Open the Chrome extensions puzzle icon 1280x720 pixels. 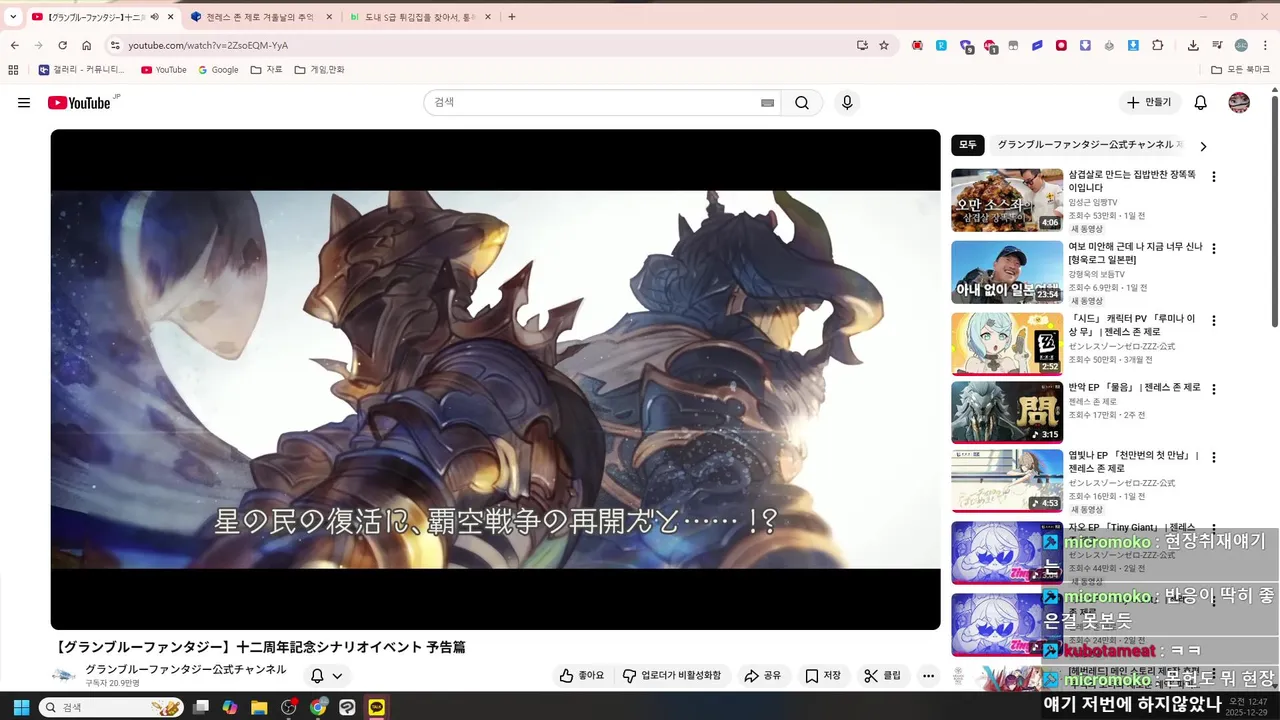[1158, 45]
